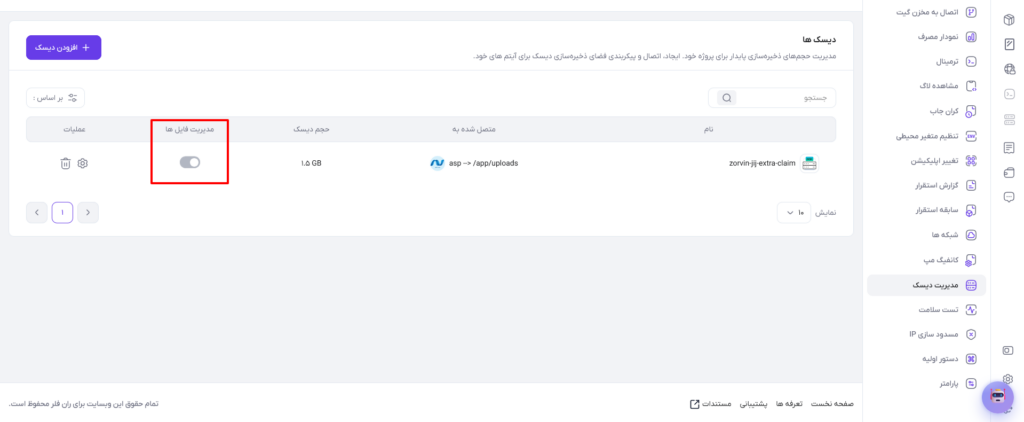Click the previous page pagination arrow
Image resolution: width=1024 pixels, height=422 pixels.
pos(88,213)
